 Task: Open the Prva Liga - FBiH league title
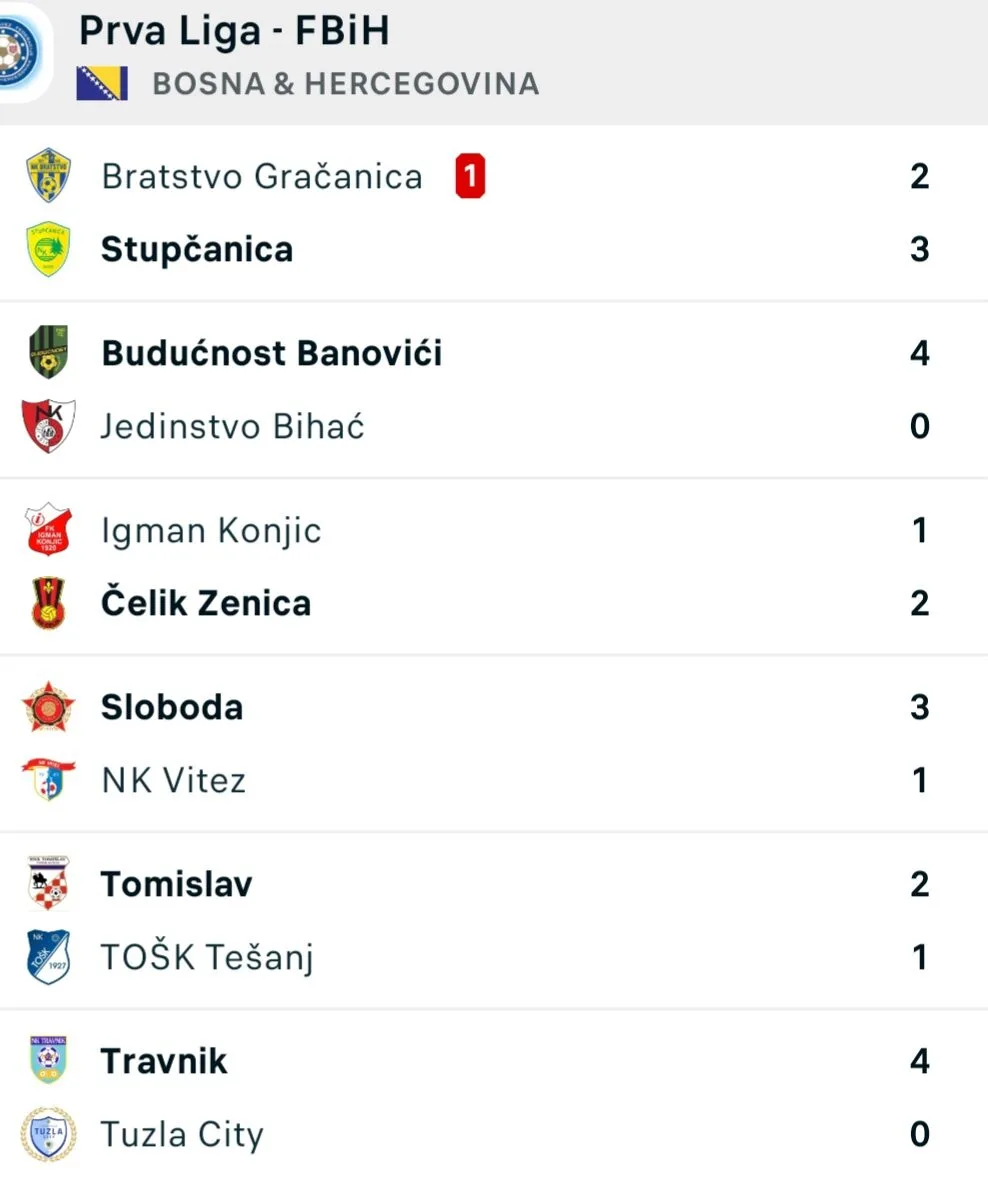[234, 32]
